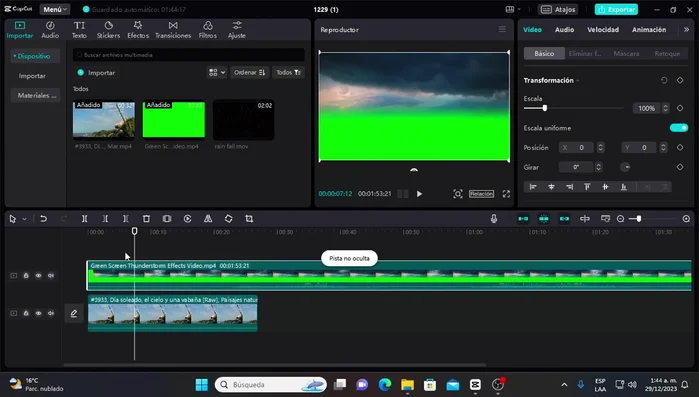Viewport: 699px width, 397px height.
Task: Toggle the Escala uniforme switch
Action: 679,128
